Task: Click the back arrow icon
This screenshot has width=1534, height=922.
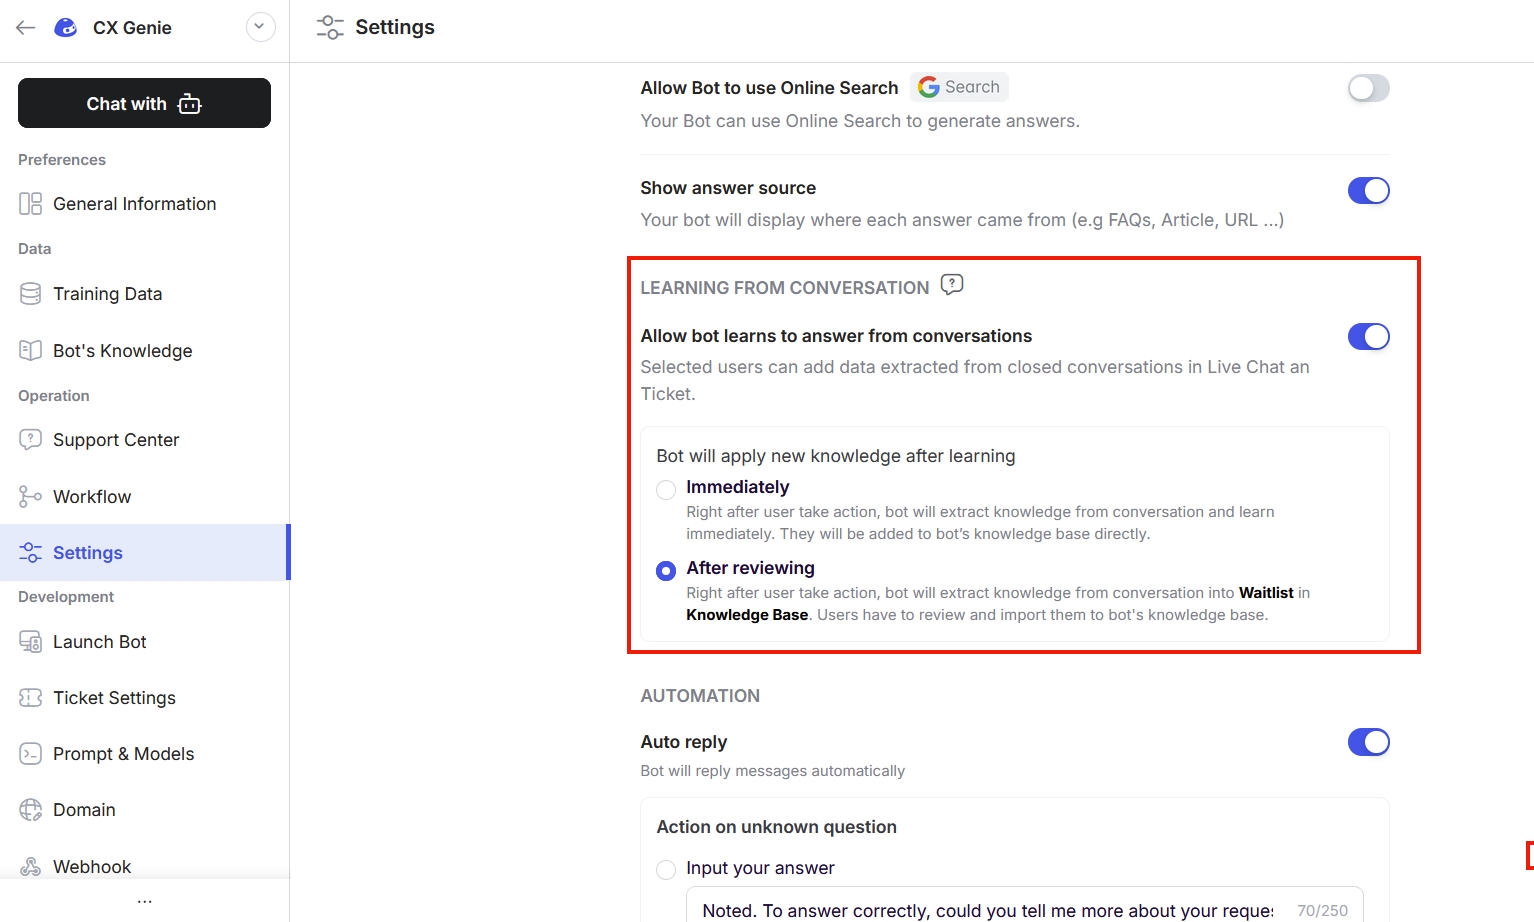Action: click(x=26, y=28)
